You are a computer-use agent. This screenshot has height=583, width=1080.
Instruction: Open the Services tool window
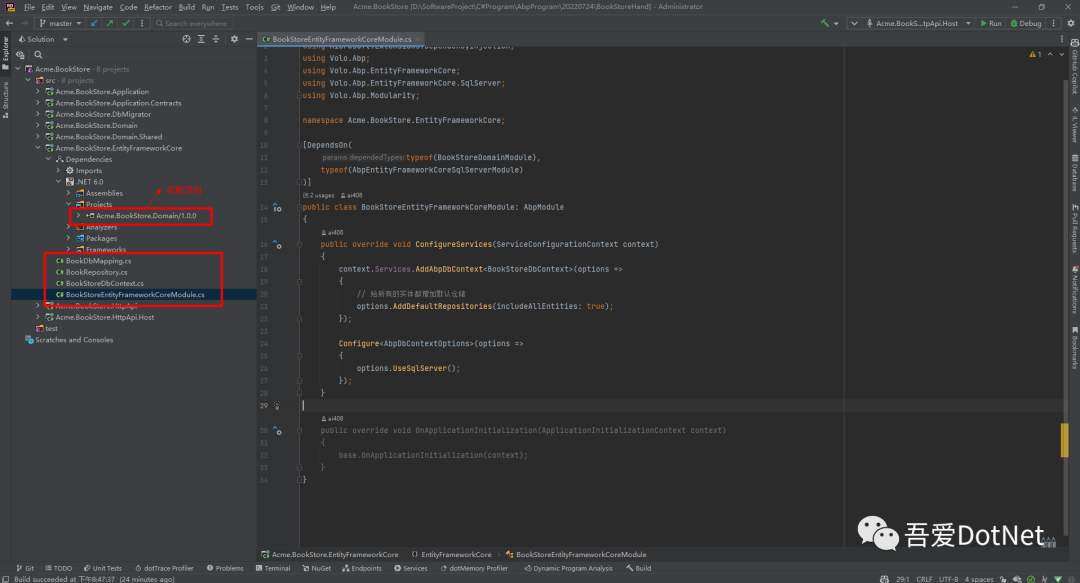click(x=411, y=569)
